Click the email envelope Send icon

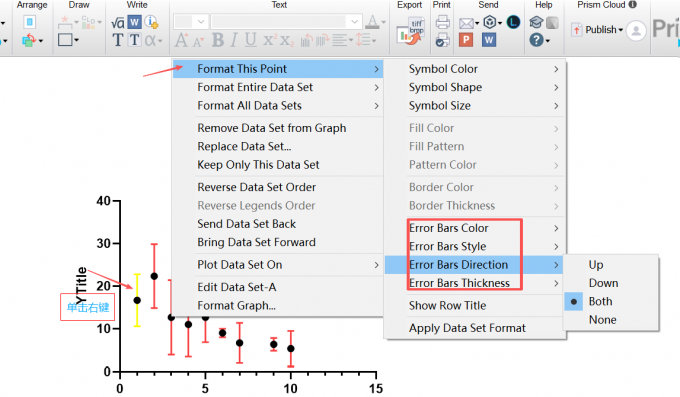[466, 23]
